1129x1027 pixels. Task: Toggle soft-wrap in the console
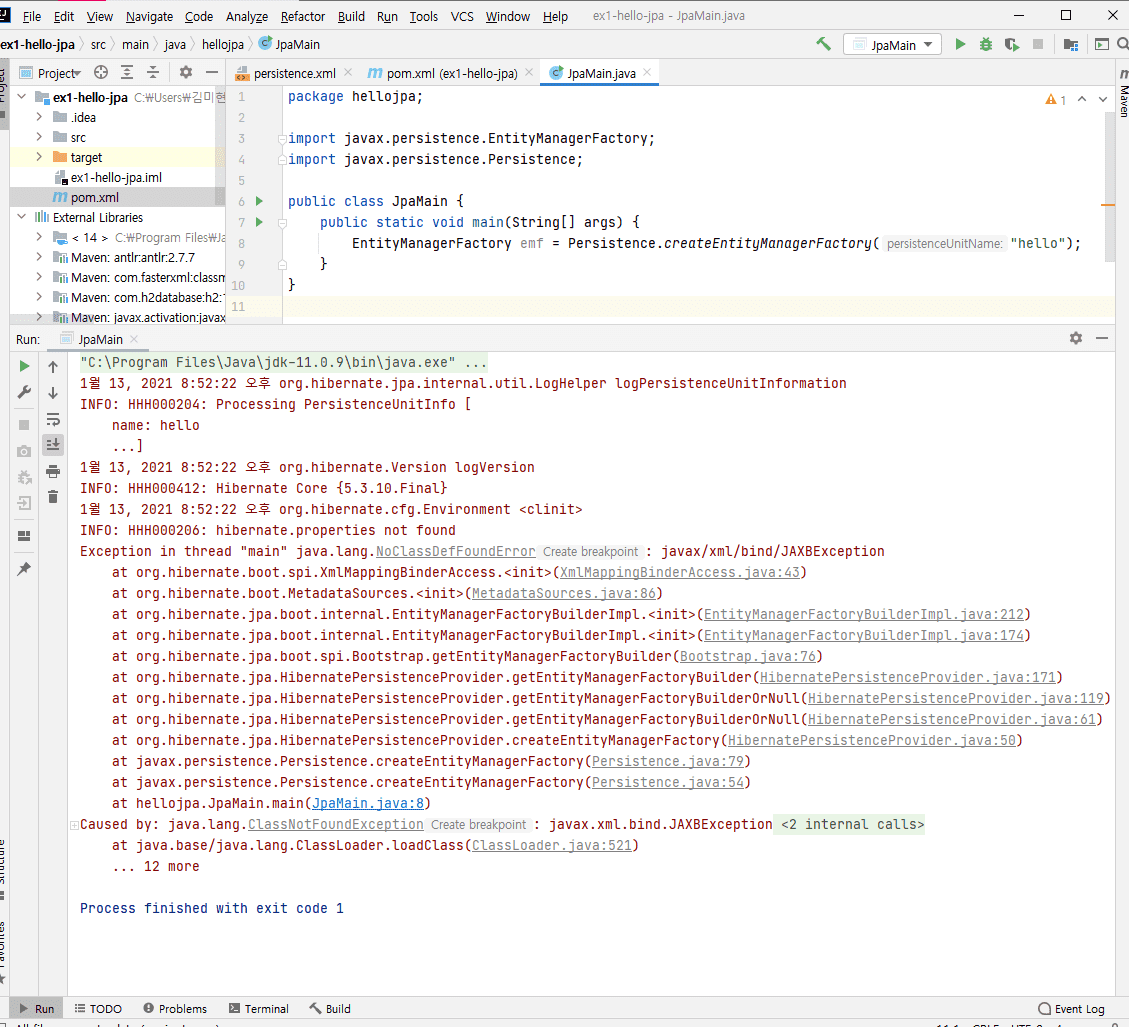tap(53, 419)
